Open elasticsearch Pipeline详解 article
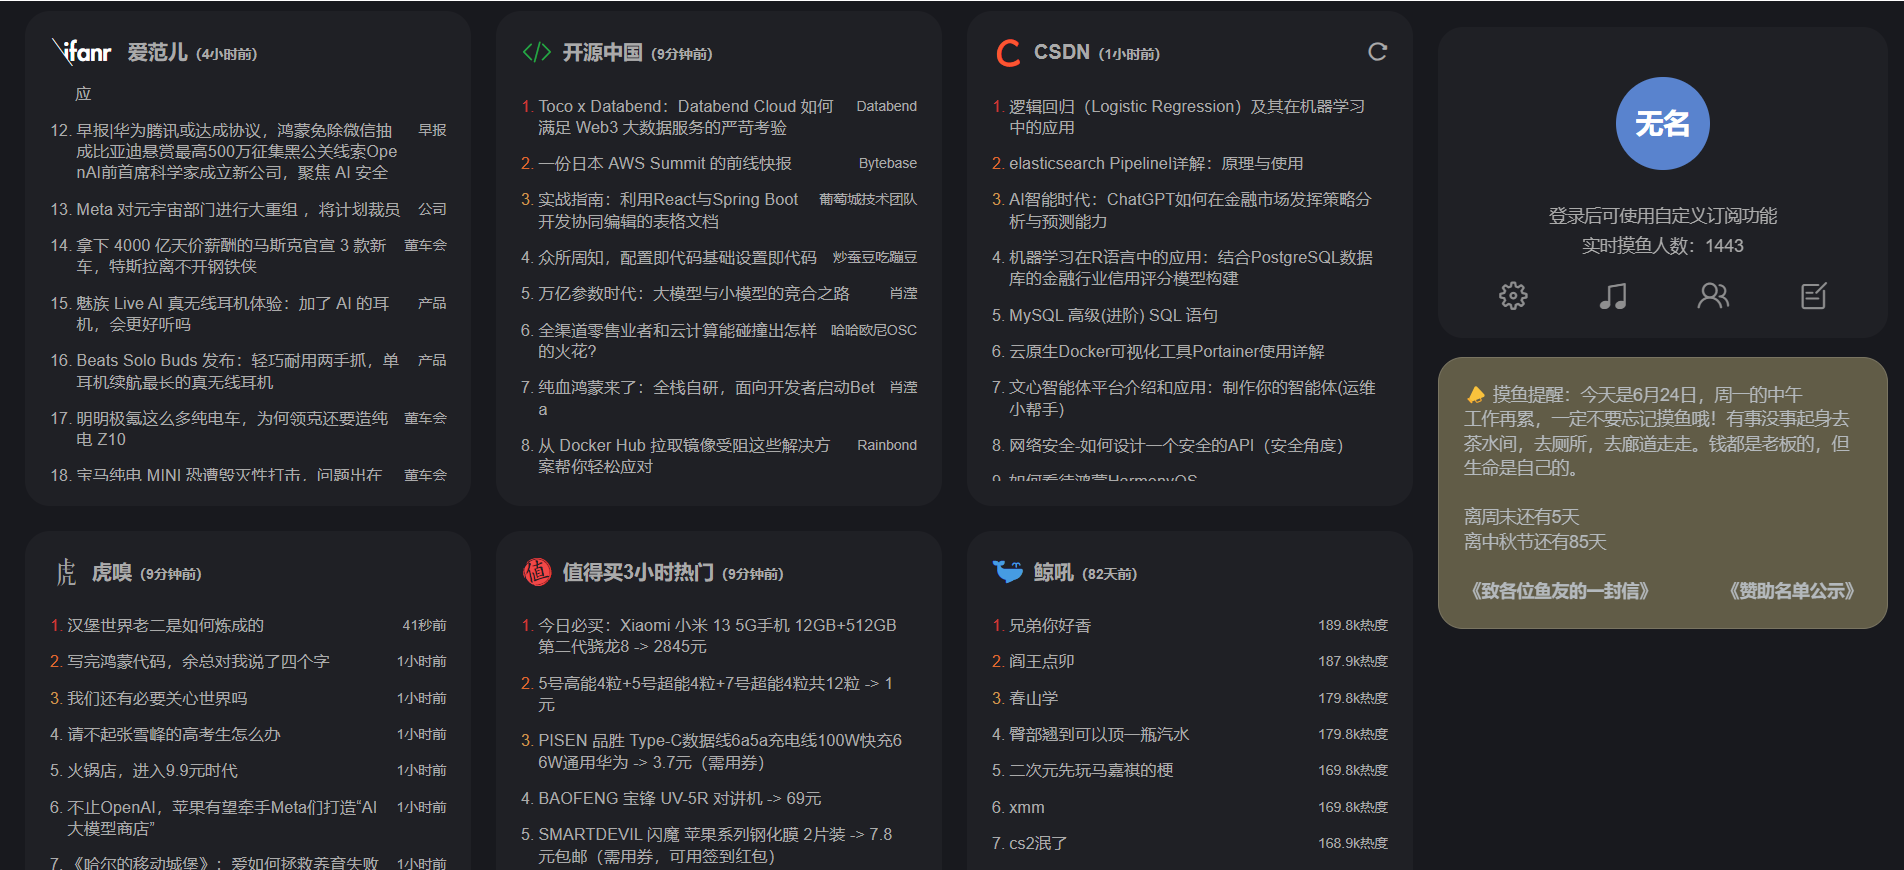The height and width of the screenshot is (870, 1904). click(x=1156, y=164)
